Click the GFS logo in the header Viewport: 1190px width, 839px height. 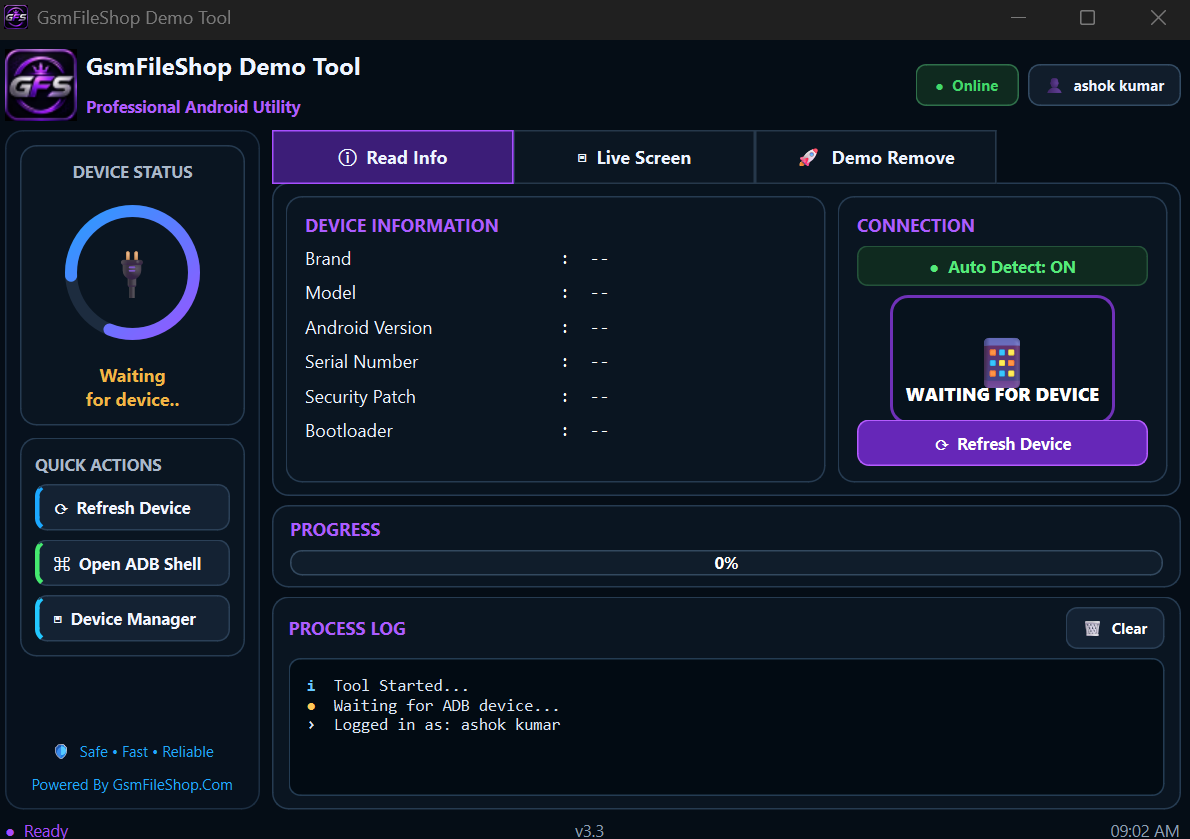pos(41,85)
